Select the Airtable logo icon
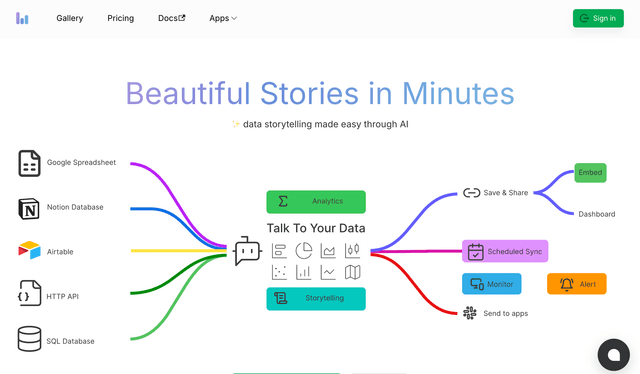 click(29, 250)
